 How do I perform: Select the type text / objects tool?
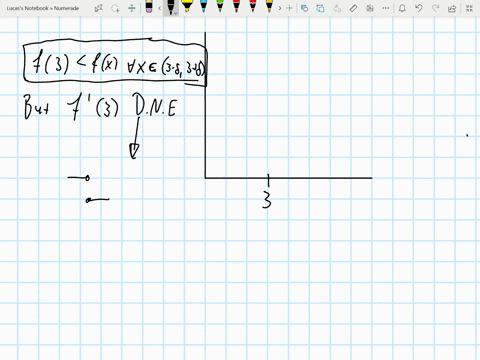pos(99,8)
